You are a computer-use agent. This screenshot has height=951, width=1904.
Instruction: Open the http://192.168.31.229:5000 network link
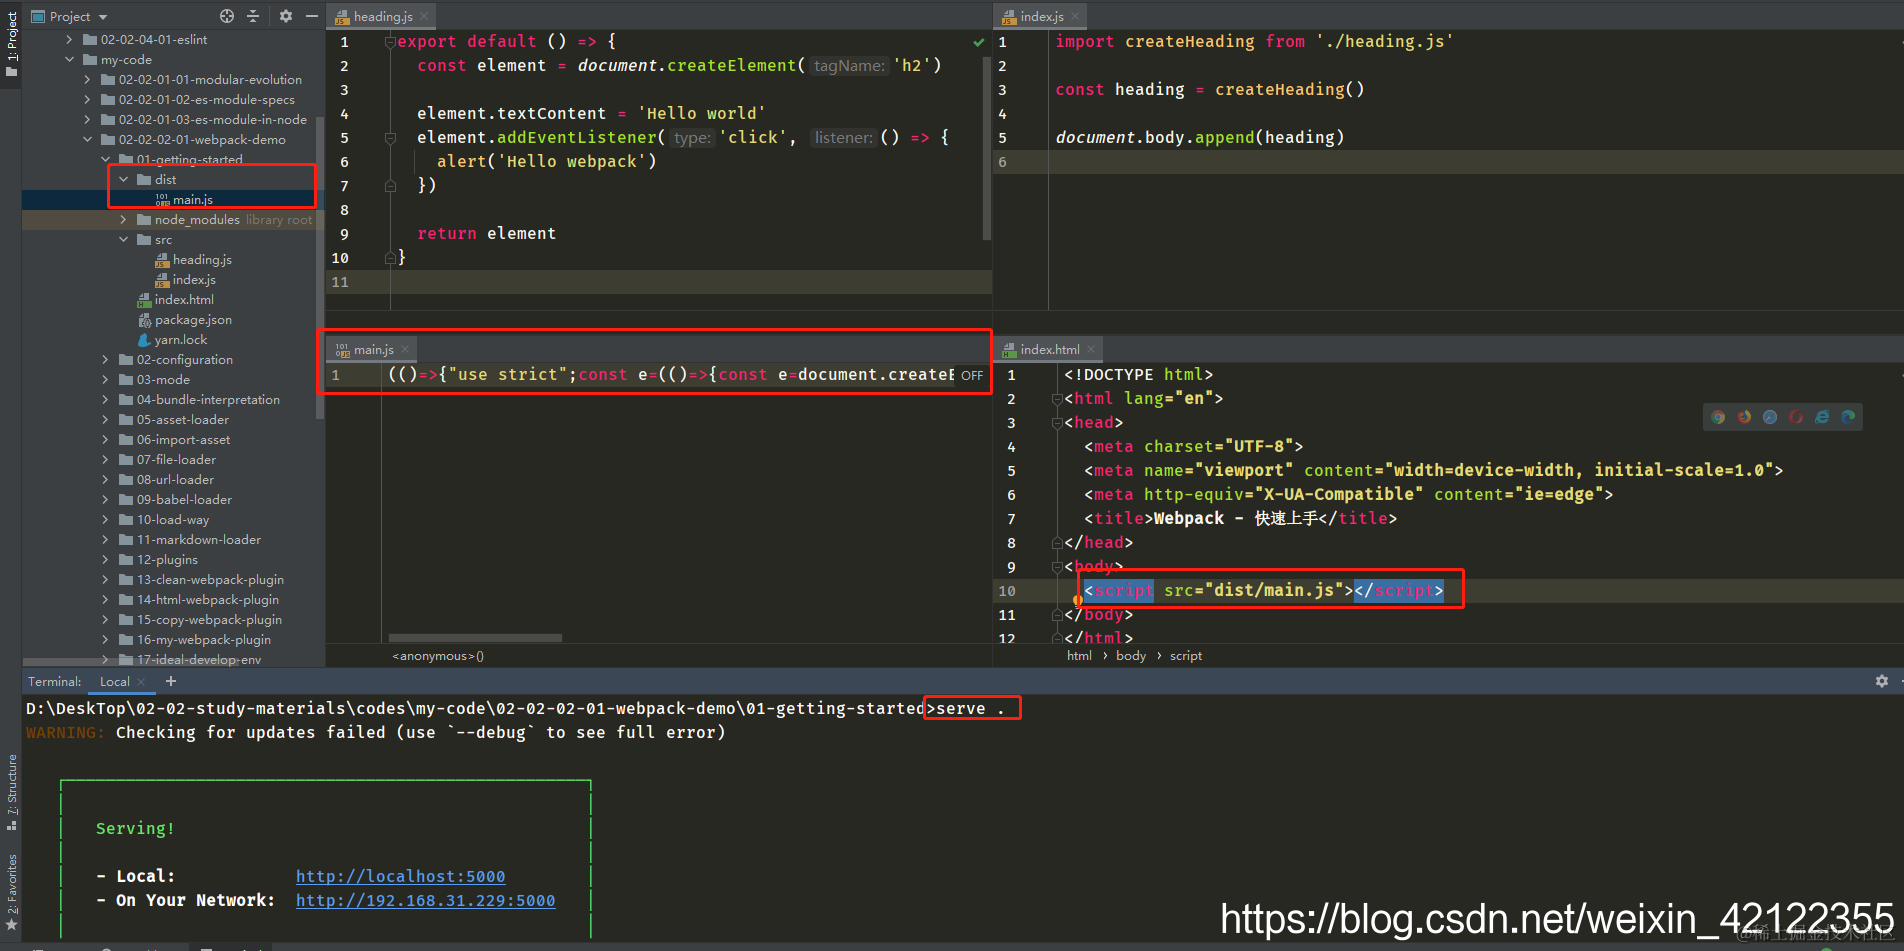[425, 900]
